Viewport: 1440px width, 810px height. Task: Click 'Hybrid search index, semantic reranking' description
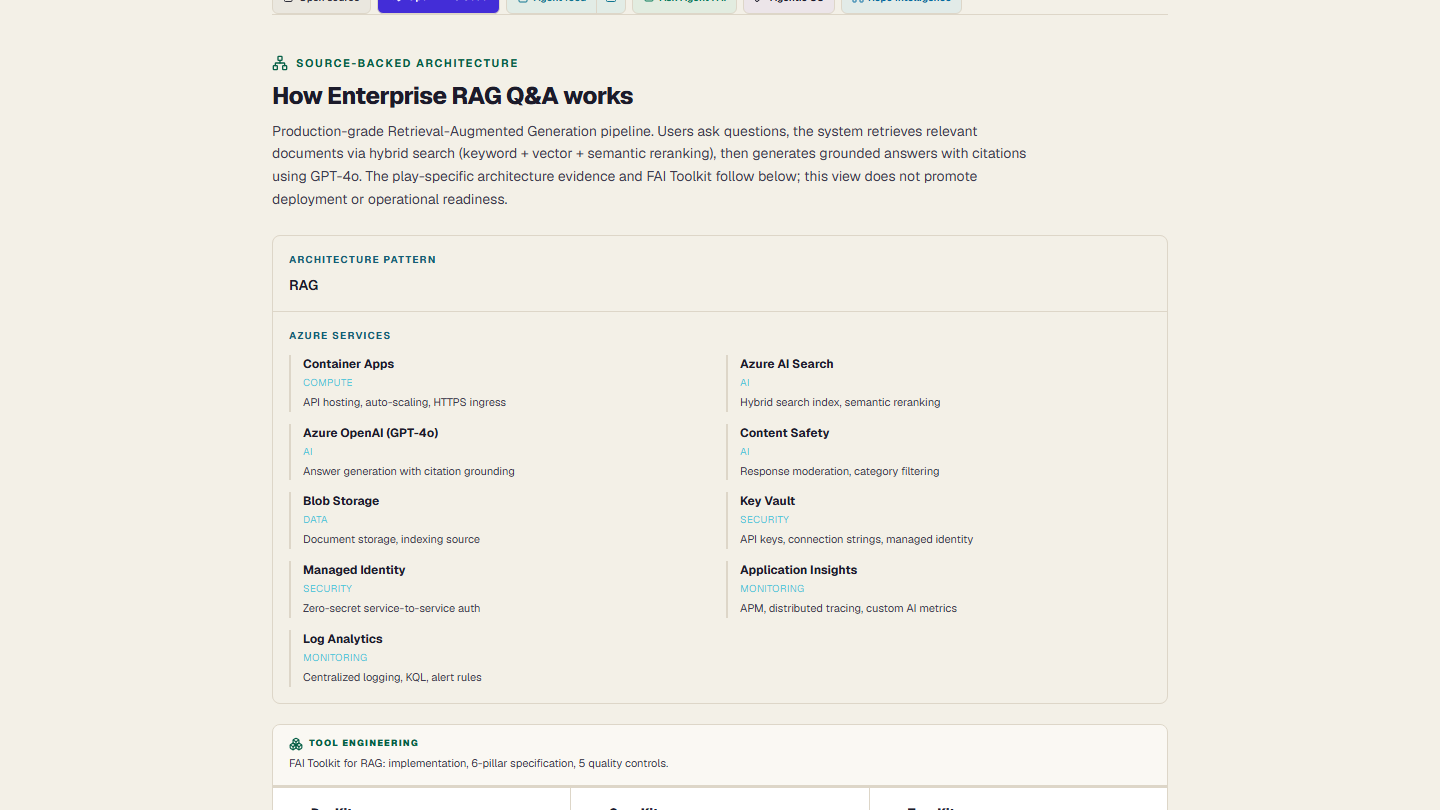(x=840, y=402)
